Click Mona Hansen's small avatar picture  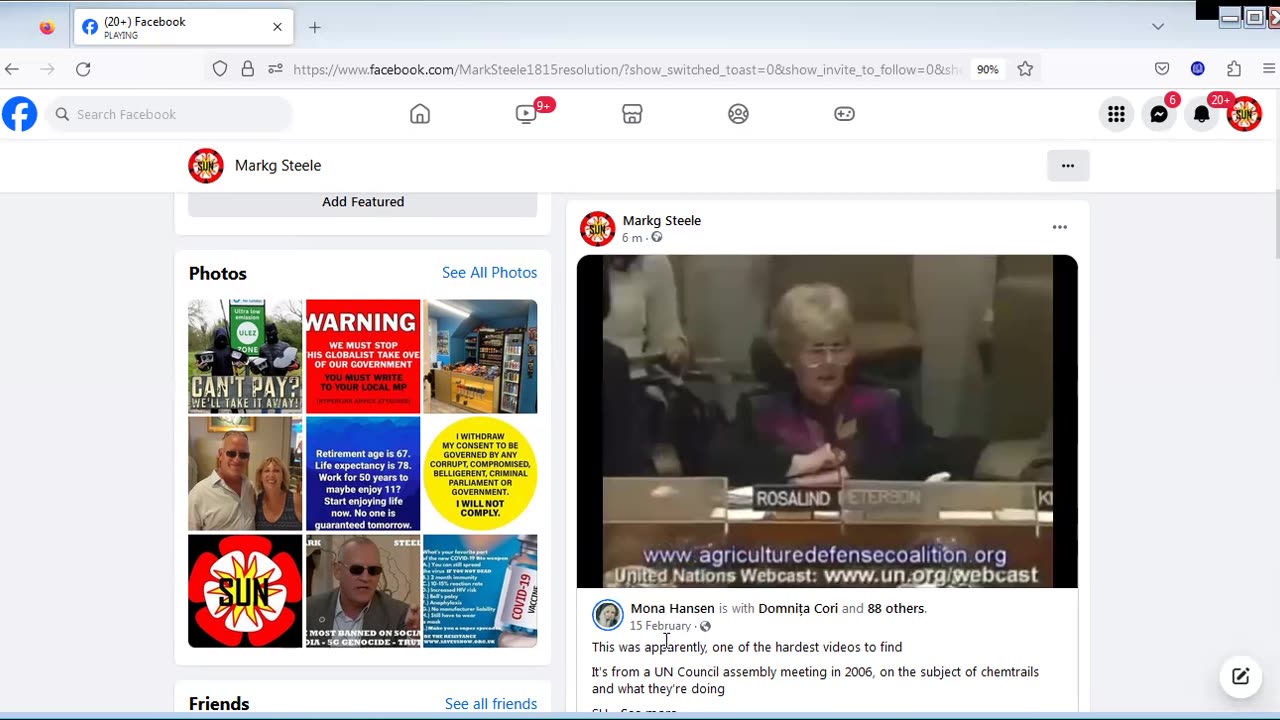coord(608,615)
